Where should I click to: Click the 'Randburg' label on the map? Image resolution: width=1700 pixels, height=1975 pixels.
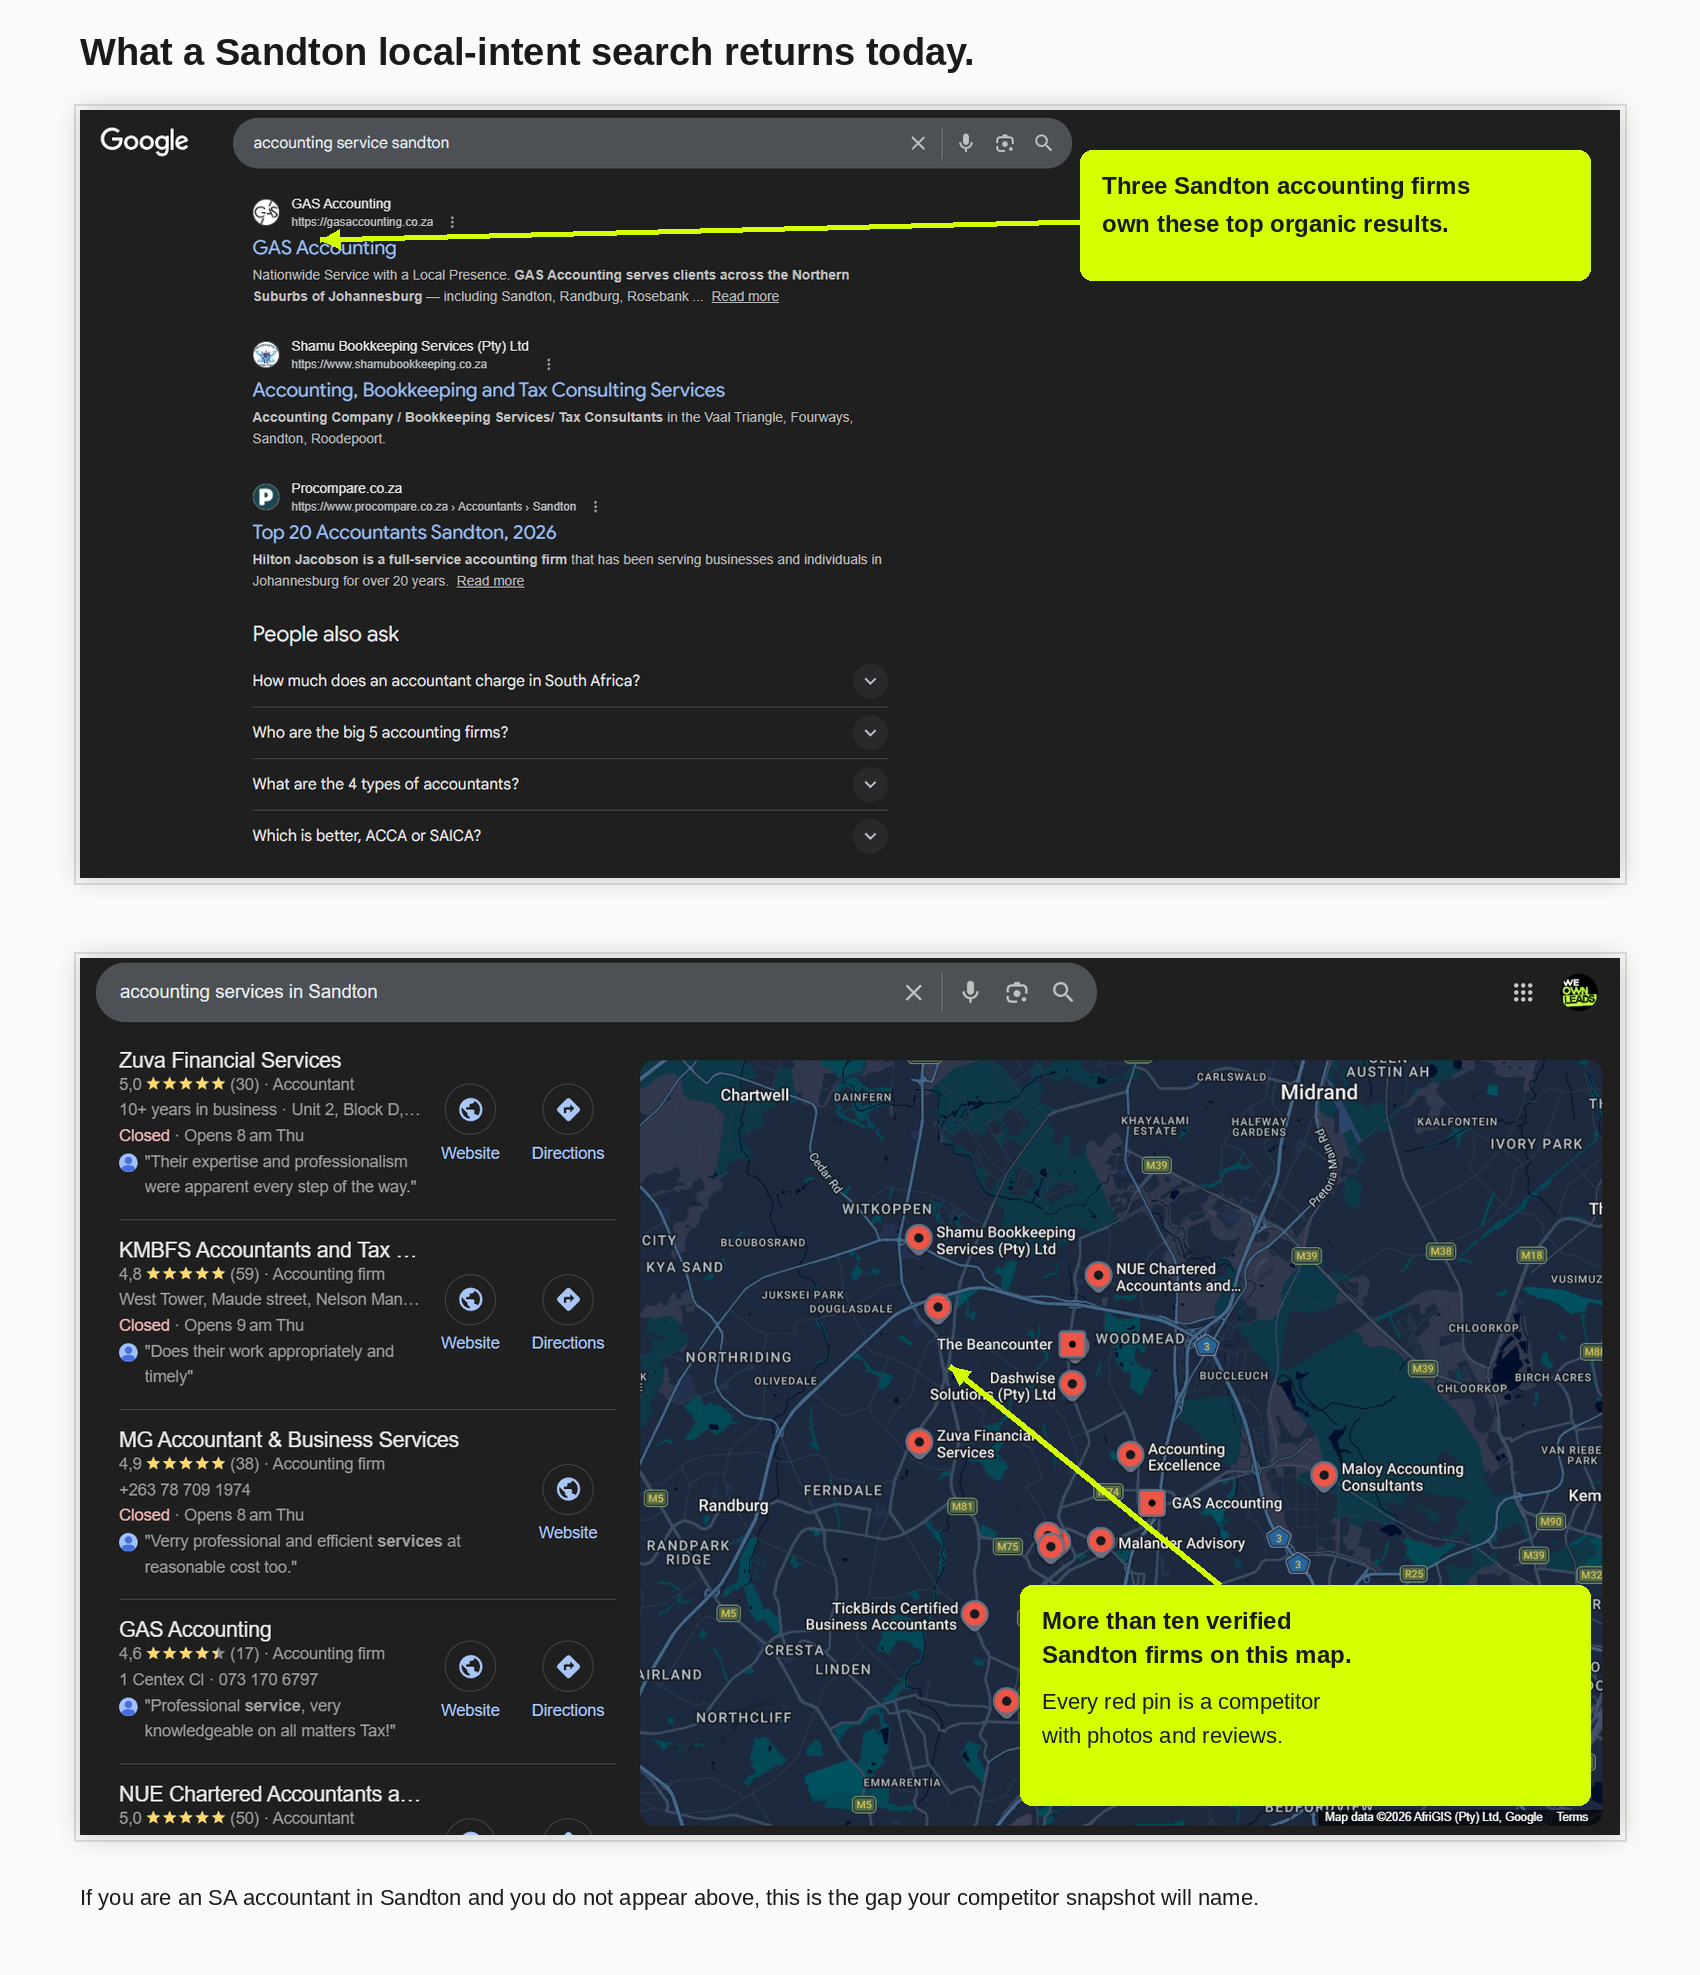pos(733,1505)
